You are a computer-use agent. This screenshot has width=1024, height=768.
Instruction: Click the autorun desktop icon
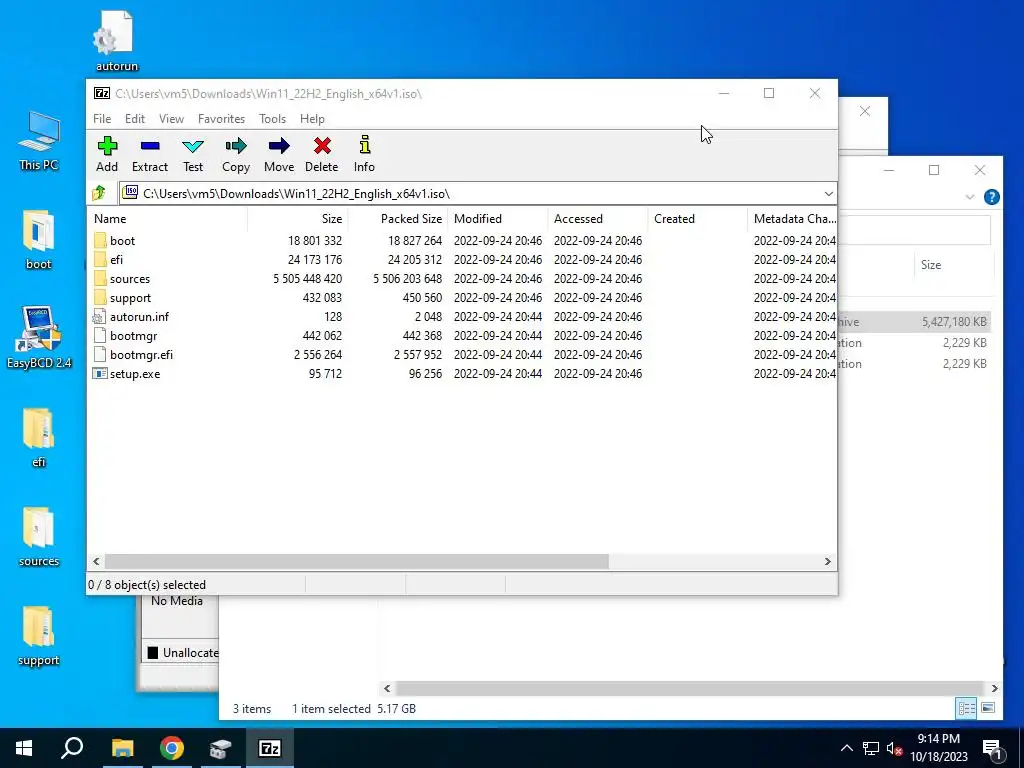pos(116,41)
